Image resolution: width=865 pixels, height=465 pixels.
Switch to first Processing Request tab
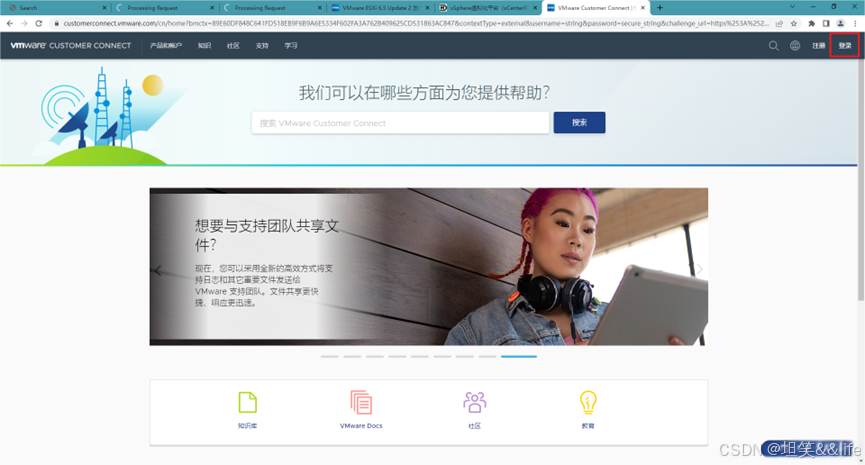pos(164,8)
